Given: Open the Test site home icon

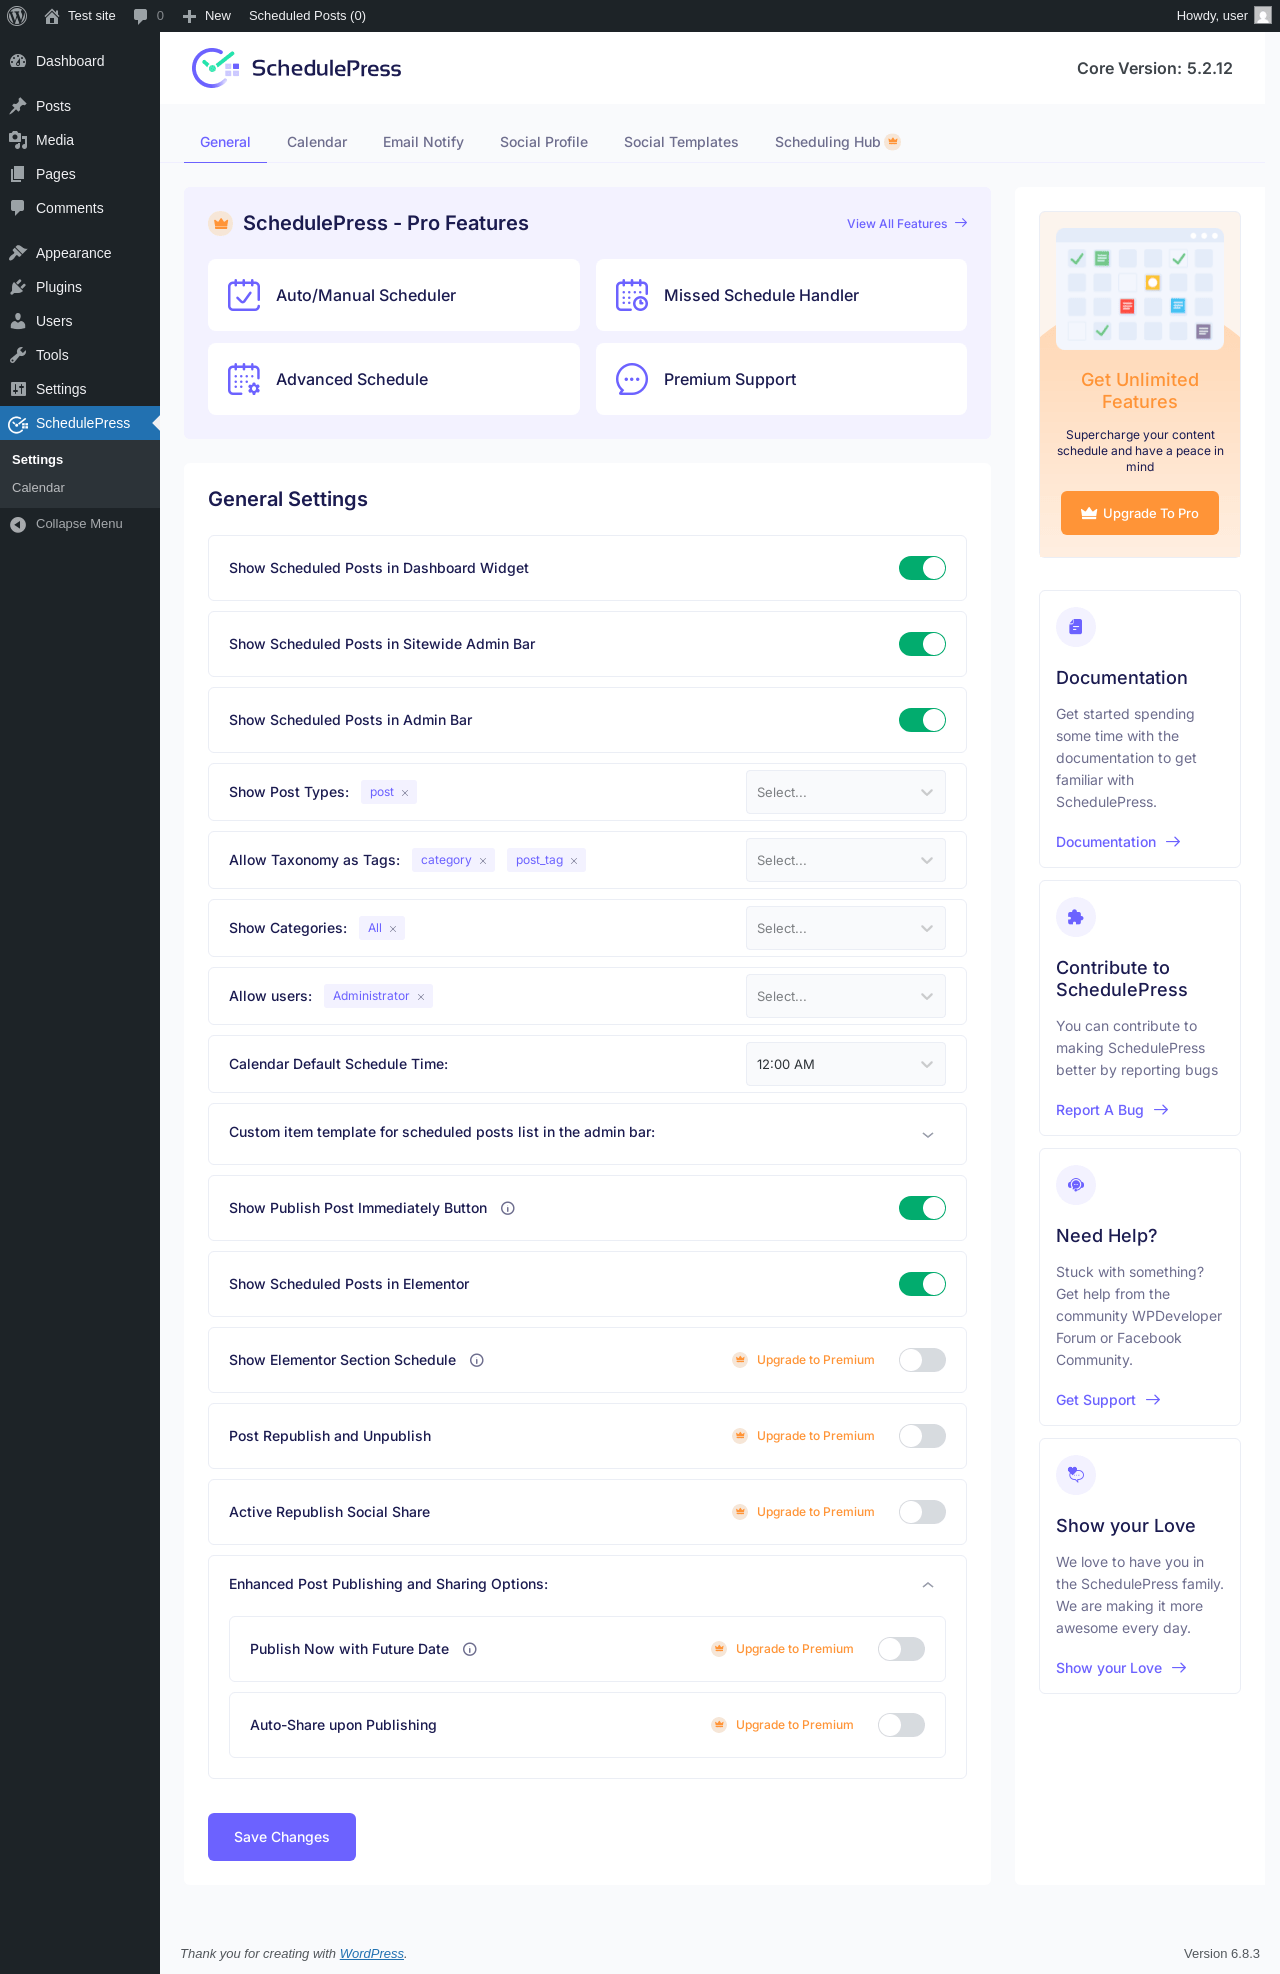Looking at the screenshot, I should [x=52, y=16].
